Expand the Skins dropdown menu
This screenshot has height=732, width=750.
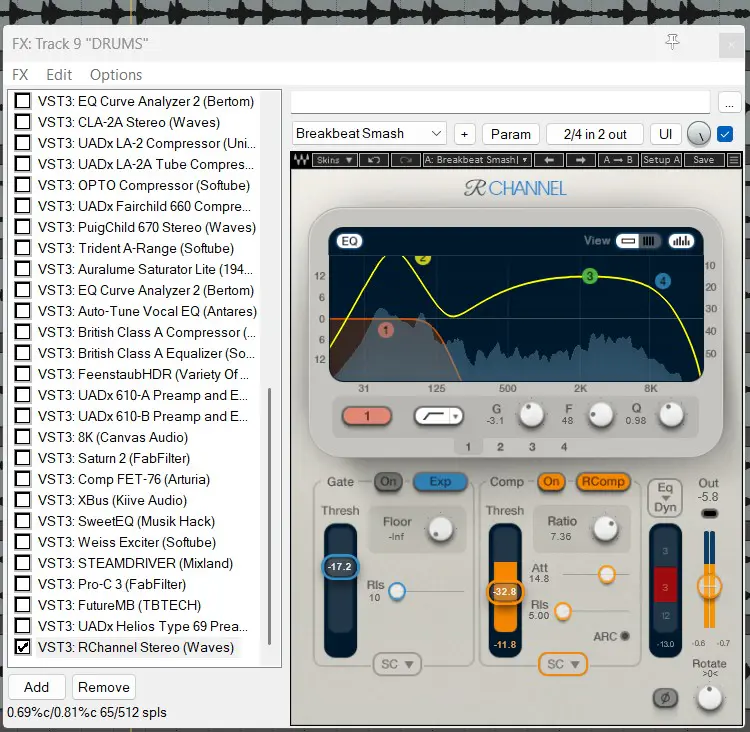click(334, 160)
